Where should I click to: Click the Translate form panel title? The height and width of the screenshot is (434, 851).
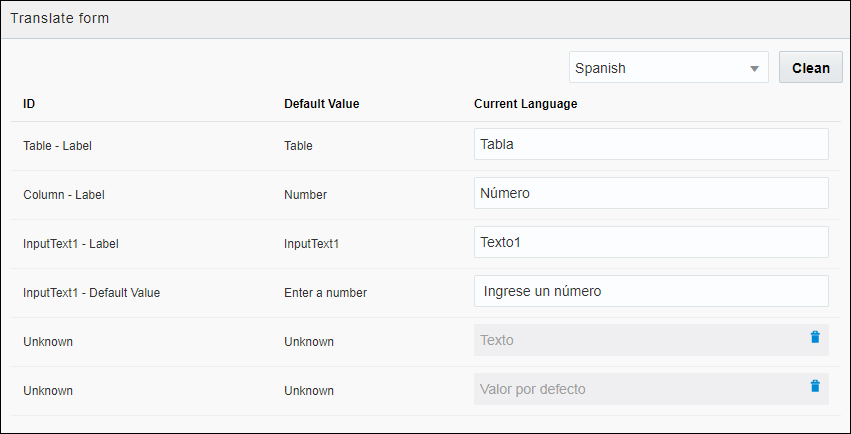[x=60, y=18]
